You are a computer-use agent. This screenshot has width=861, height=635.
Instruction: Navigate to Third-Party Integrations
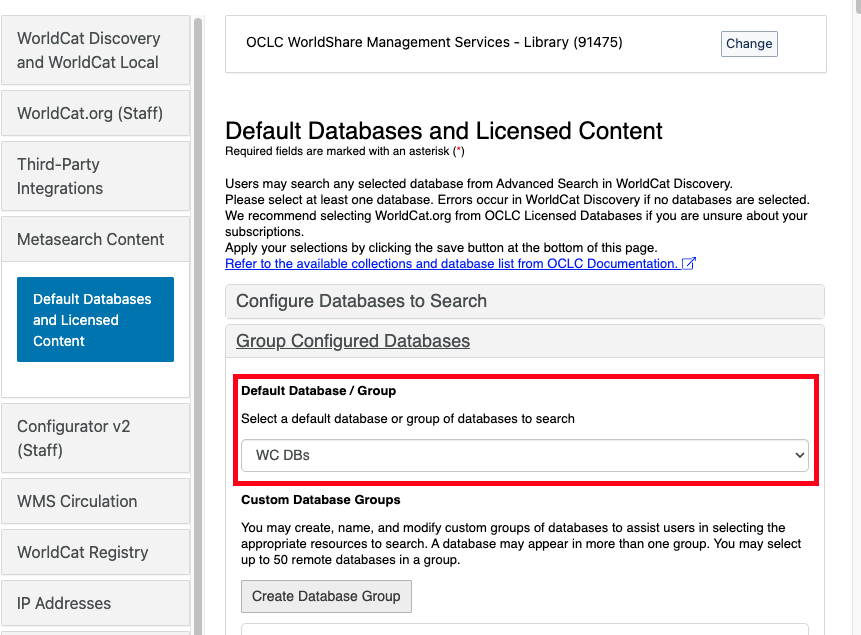(95, 176)
